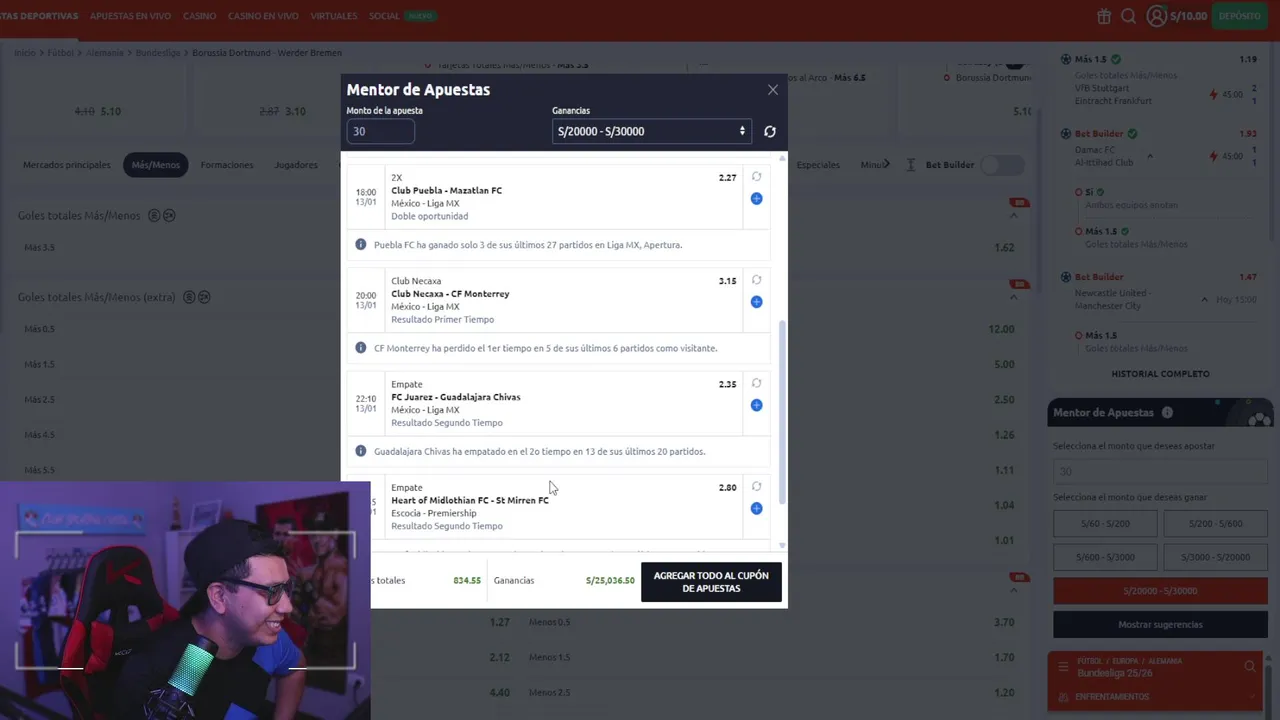Add Club Puebla - Mazatlan FC bet with plus icon
Viewport: 1280px width, 720px height.
tap(756, 199)
